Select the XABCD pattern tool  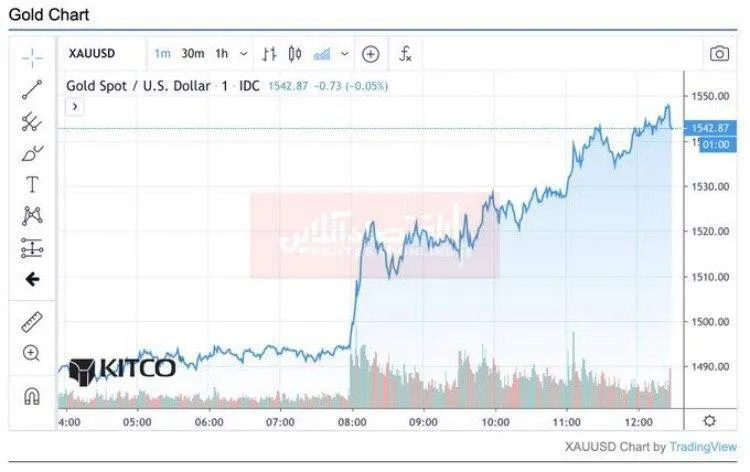(x=32, y=216)
